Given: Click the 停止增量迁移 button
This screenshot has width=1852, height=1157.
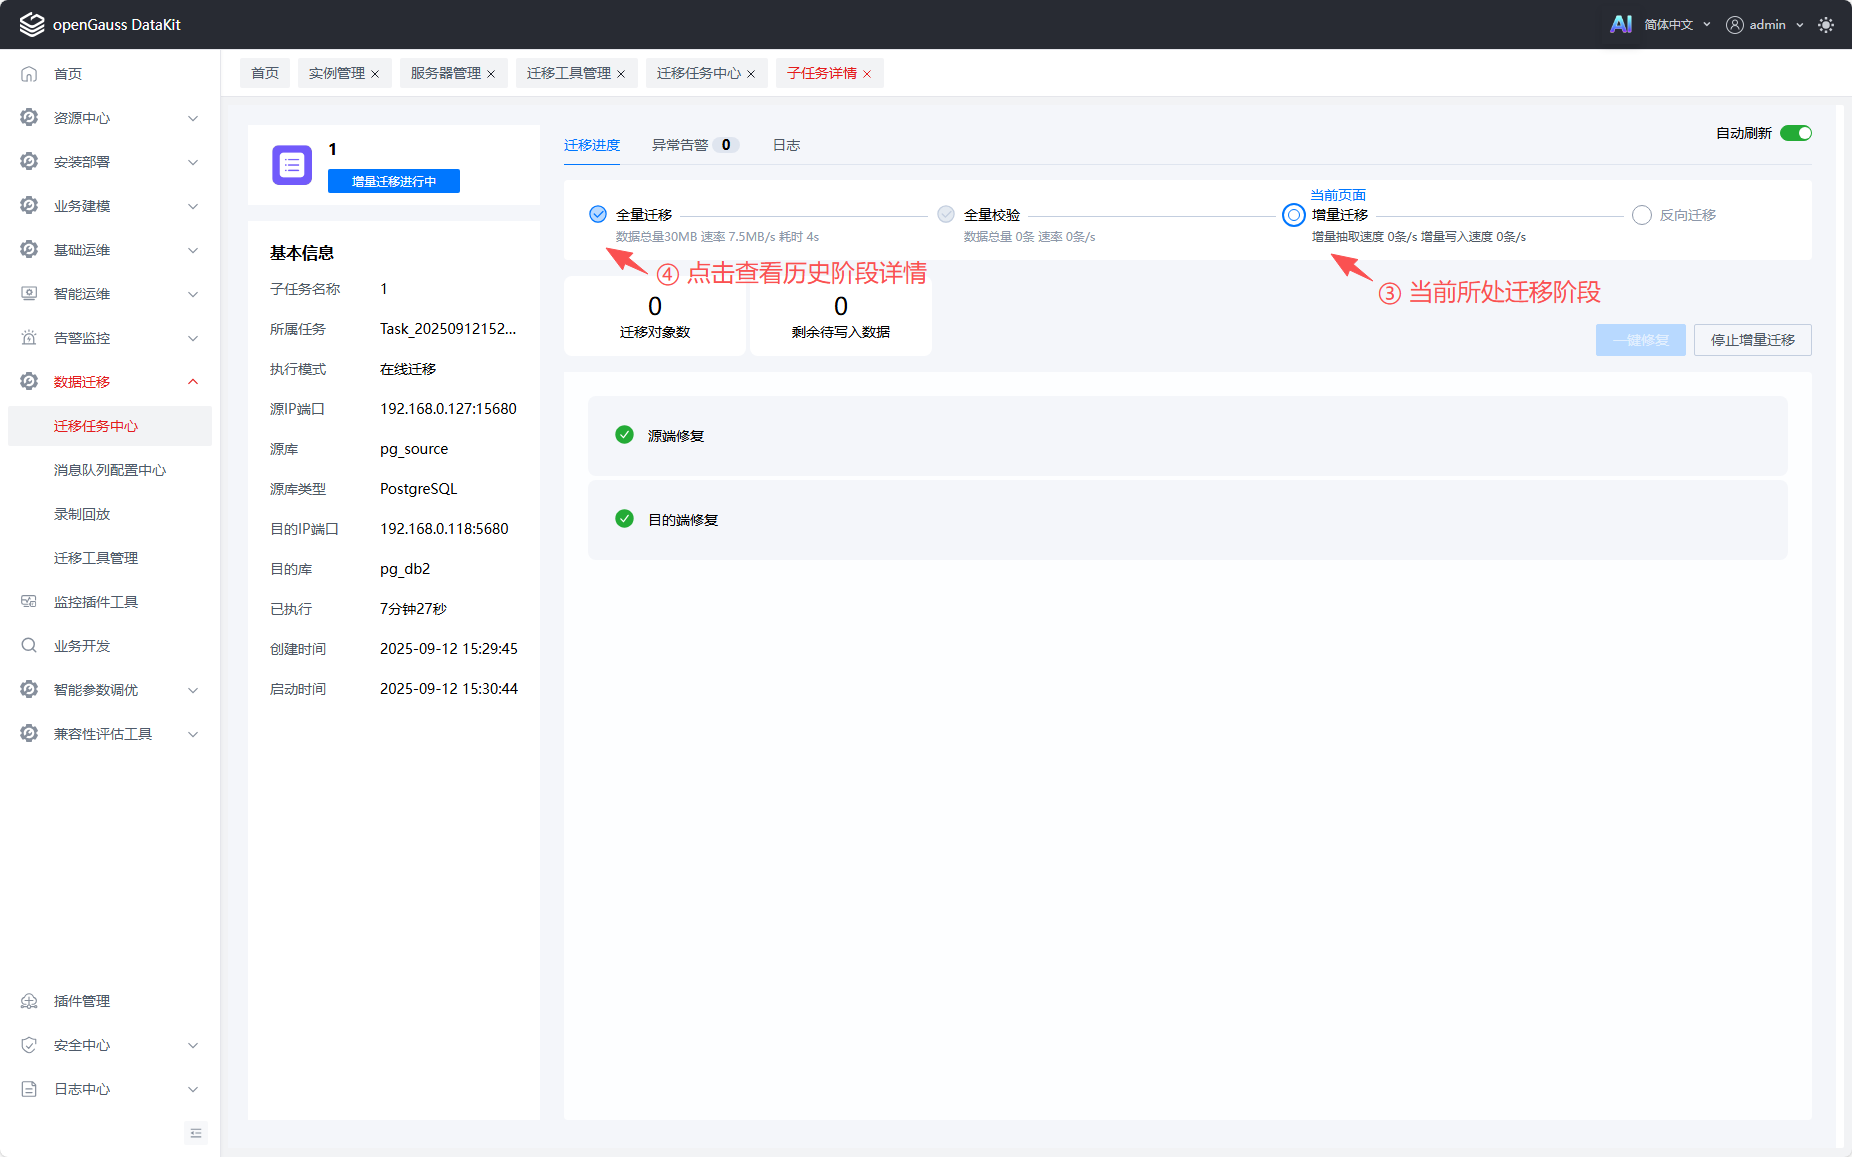Looking at the screenshot, I should pyautogui.click(x=1752, y=340).
